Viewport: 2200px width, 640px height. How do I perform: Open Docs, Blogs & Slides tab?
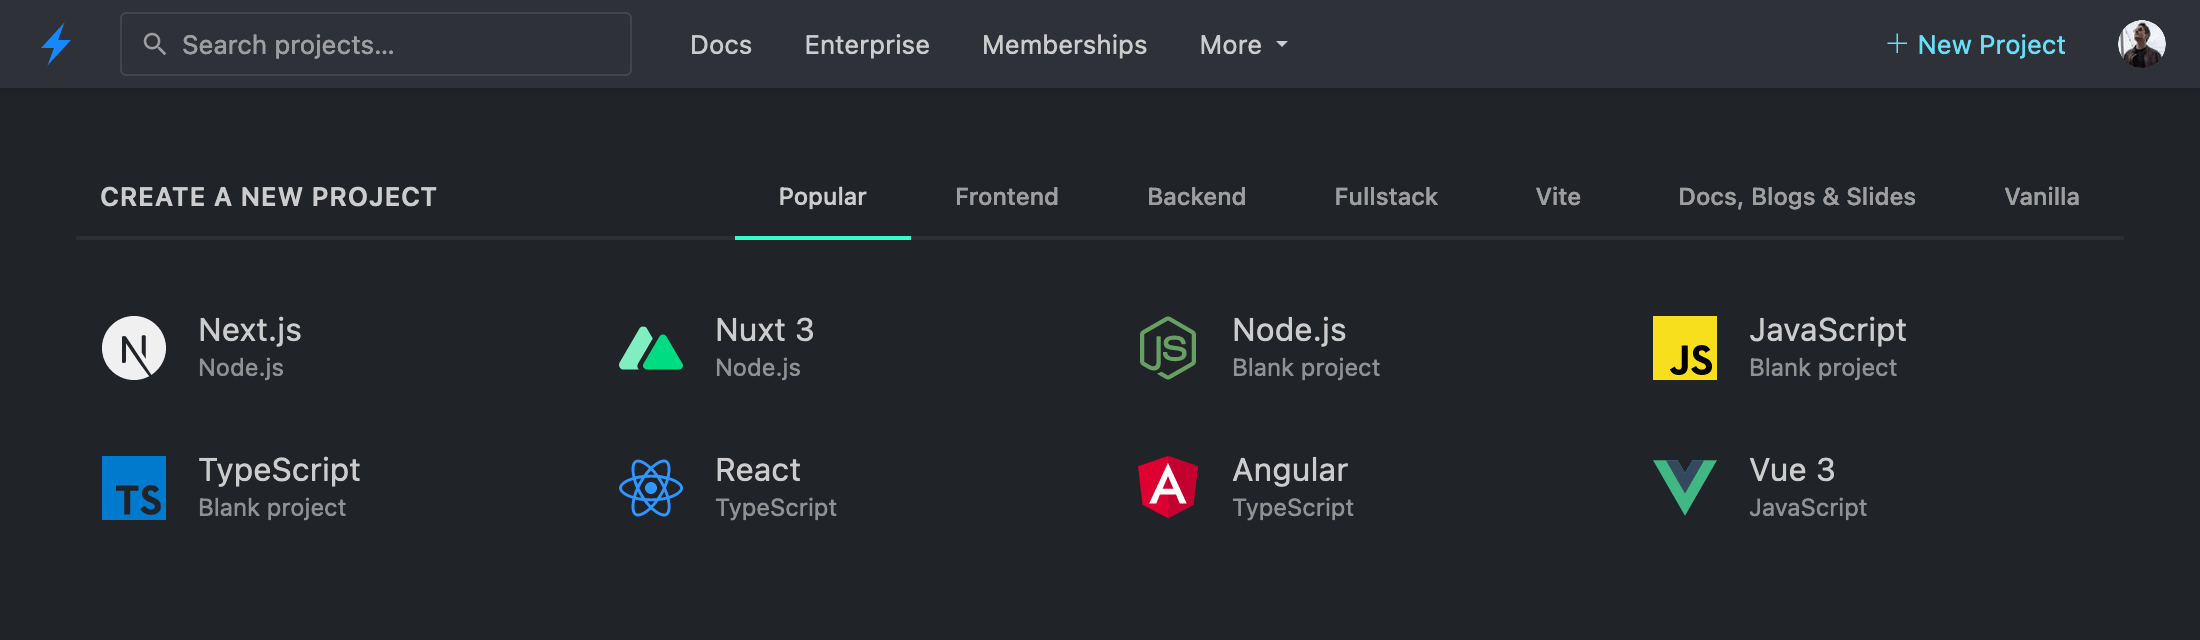point(1797,197)
